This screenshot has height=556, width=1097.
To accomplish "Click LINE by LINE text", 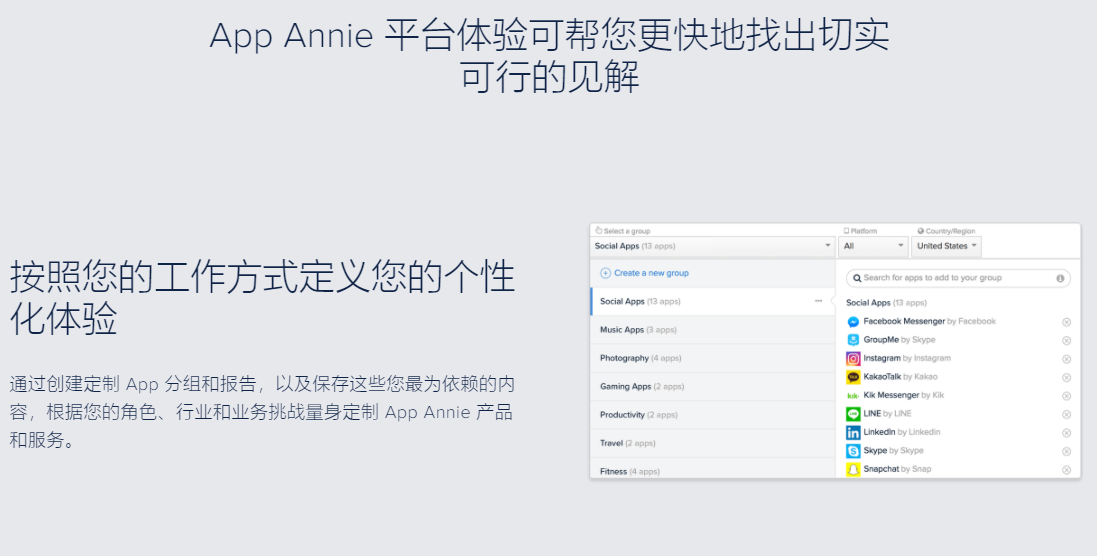I will tap(887, 414).
